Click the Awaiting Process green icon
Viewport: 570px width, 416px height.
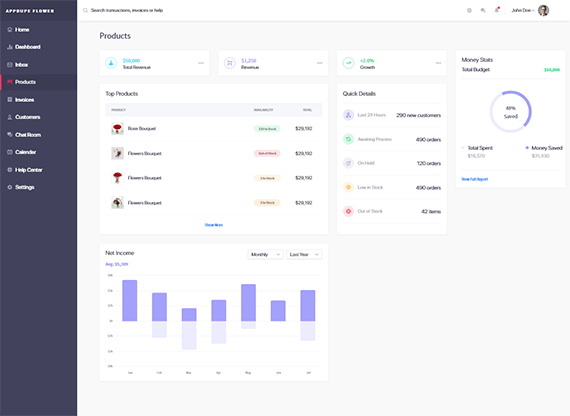[x=348, y=139]
